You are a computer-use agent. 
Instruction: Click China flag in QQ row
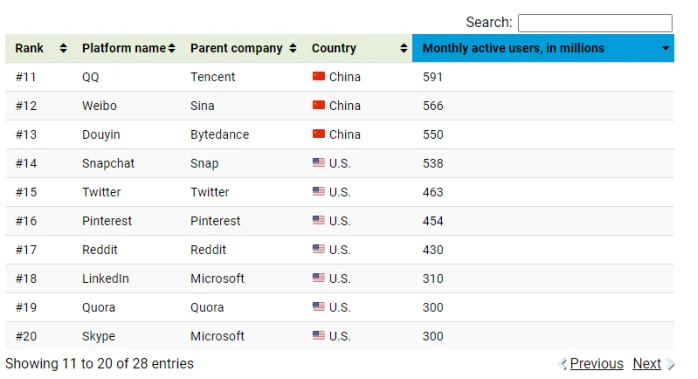pos(319,76)
